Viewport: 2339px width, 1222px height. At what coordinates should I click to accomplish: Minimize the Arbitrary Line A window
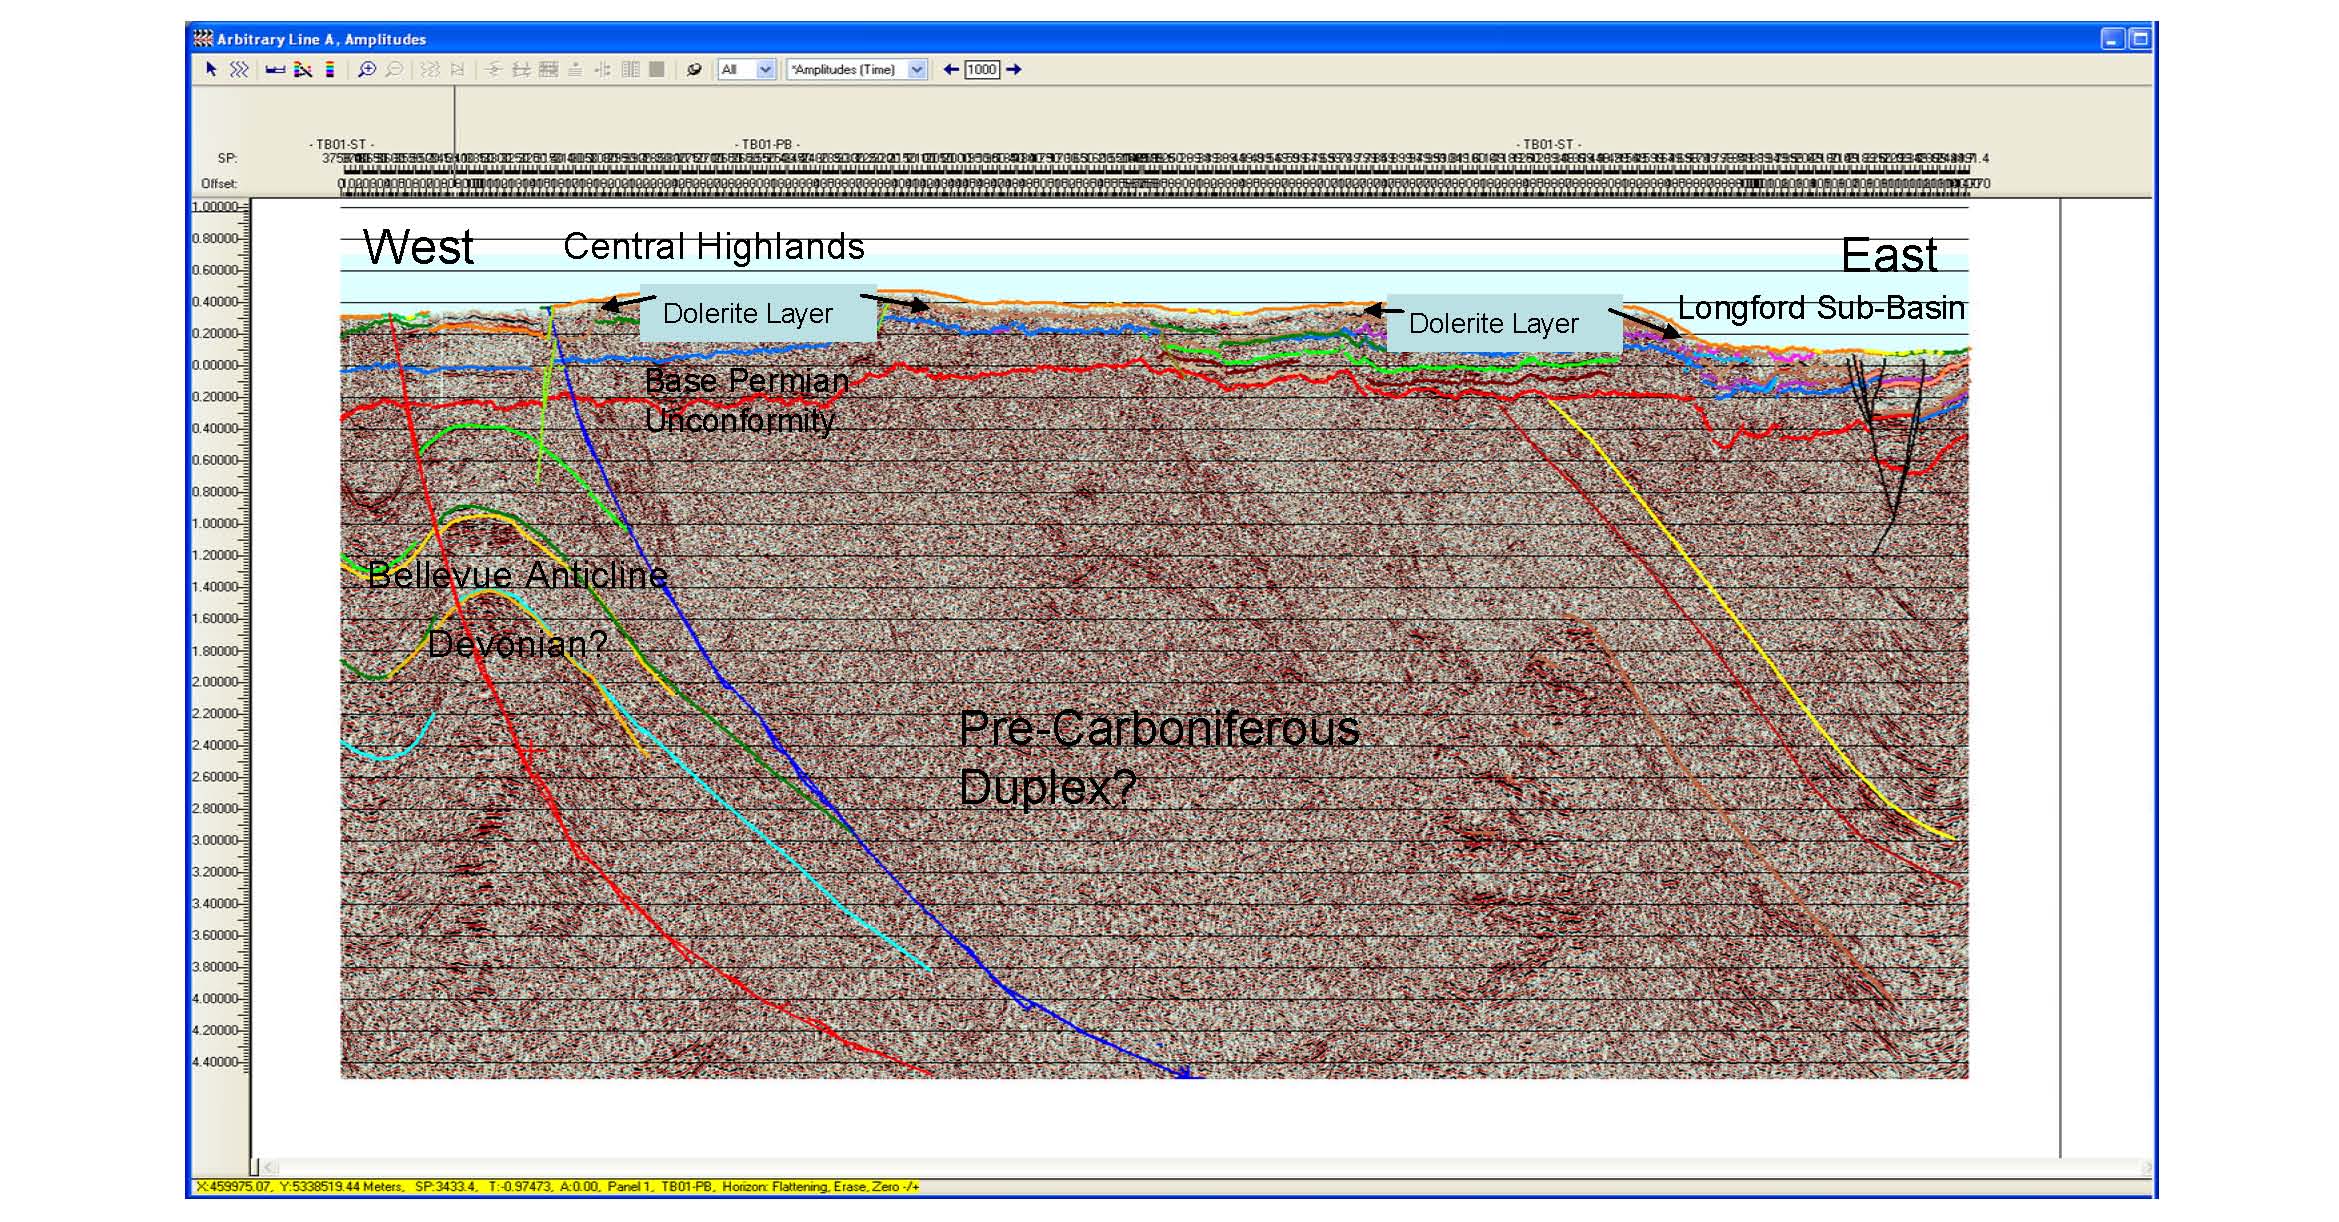(2112, 39)
